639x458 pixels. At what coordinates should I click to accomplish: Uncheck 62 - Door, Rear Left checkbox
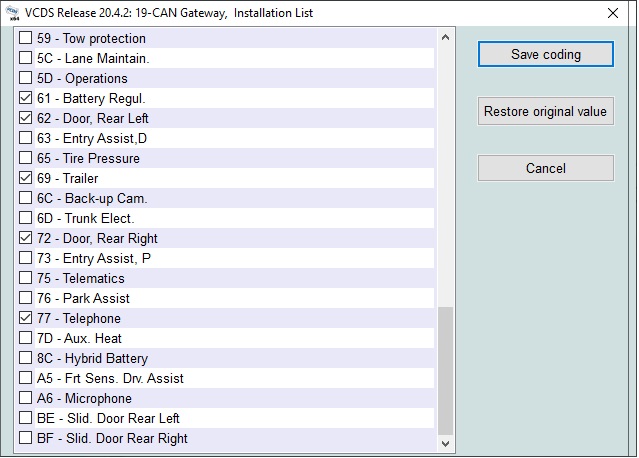pos(25,118)
